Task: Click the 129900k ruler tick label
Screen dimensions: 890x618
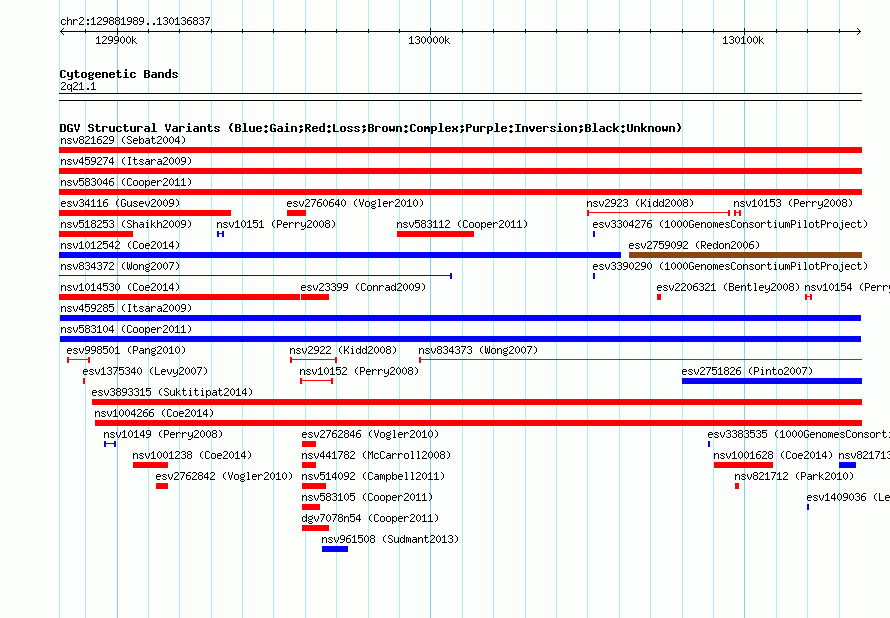Action: pyautogui.click(x=116, y=40)
